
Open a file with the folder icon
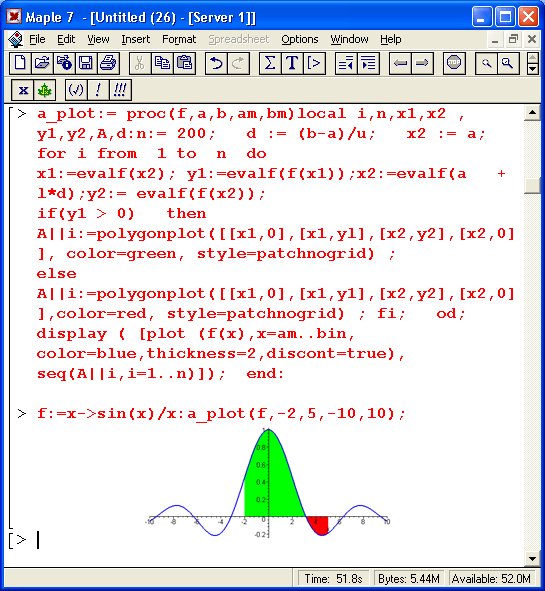pyautogui.click(x=42, y=63)
